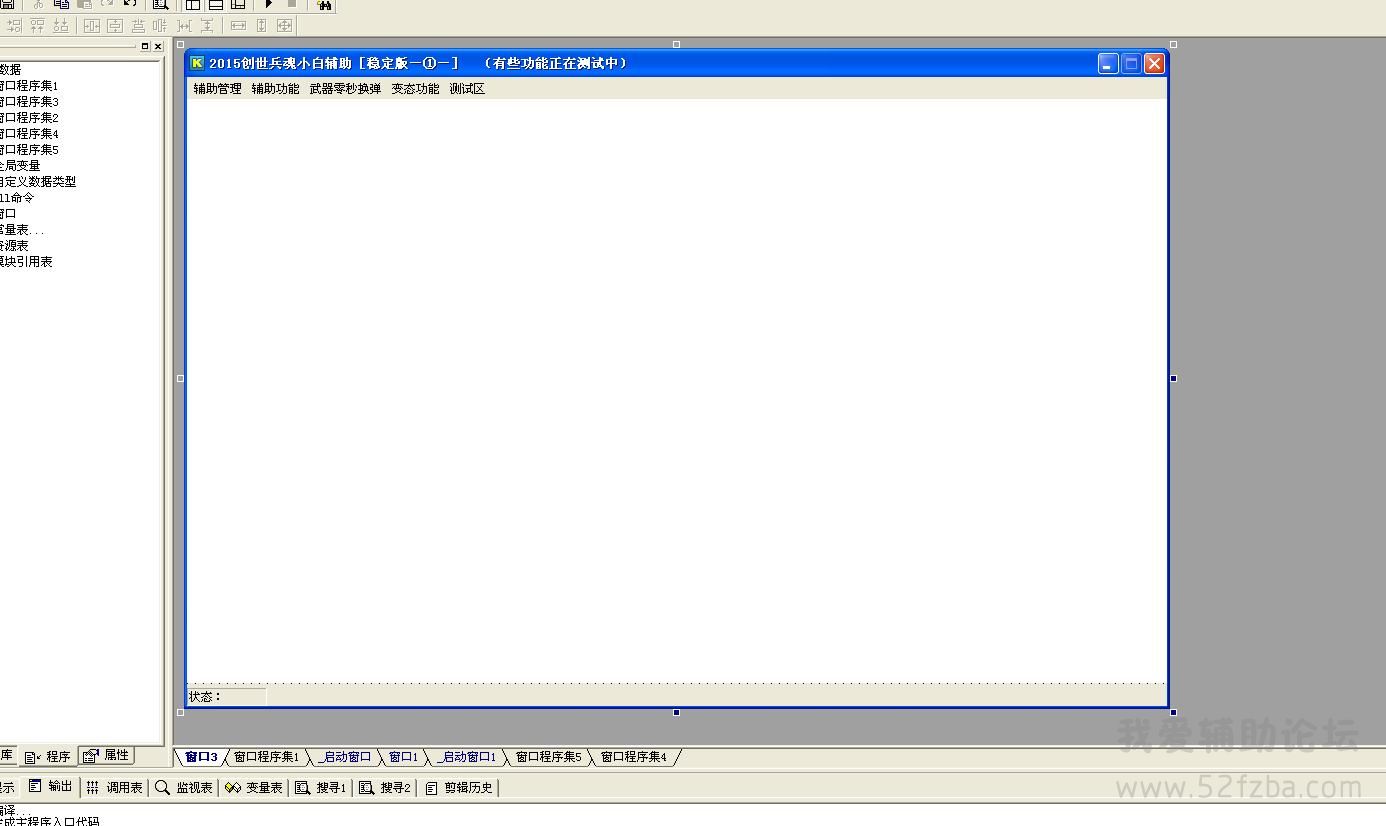Float the left work panel with the square icon

coord(145,46)
